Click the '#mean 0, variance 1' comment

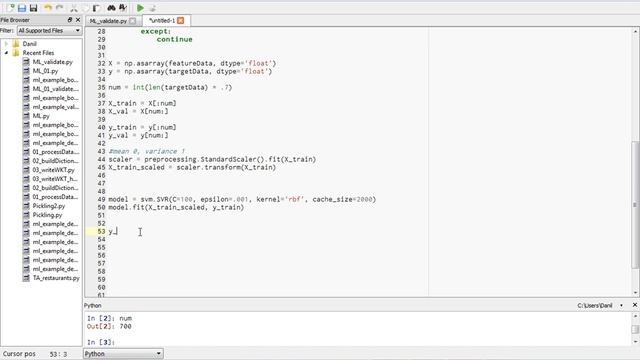(x=147, y=151)
